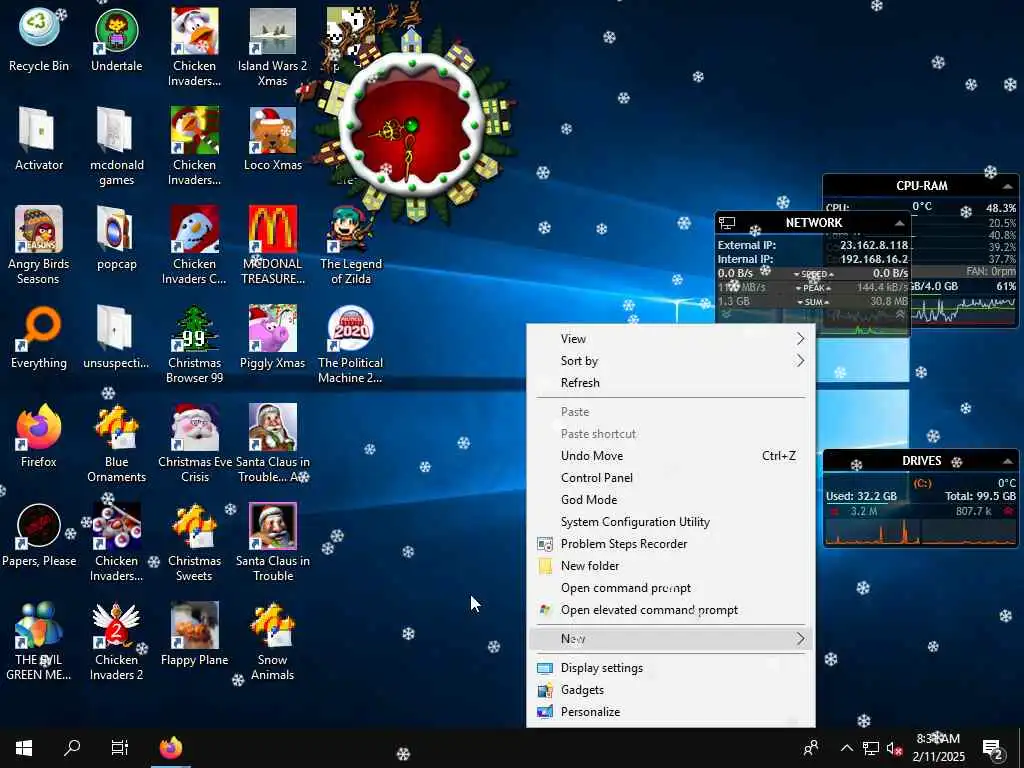Choose Undo Move in context menu
The height and width of the screenshot is (768, 1024).
coord(671,456)
